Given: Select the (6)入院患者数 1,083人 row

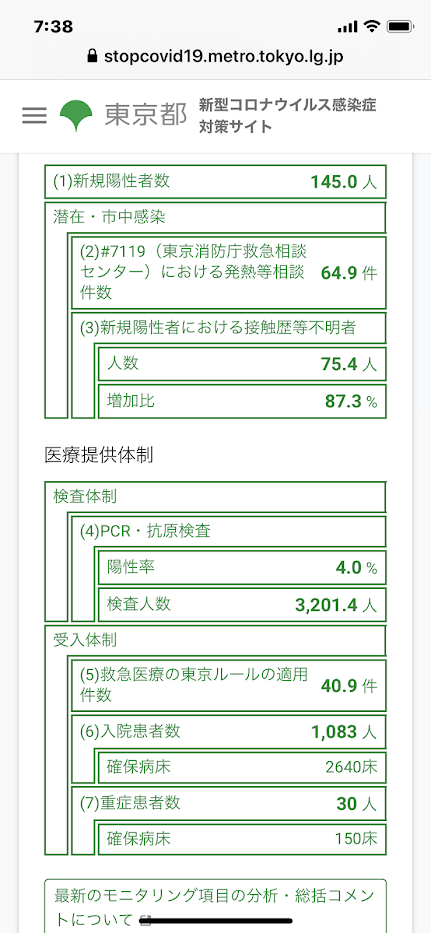Looking at the screenshot, I should 229,731.
